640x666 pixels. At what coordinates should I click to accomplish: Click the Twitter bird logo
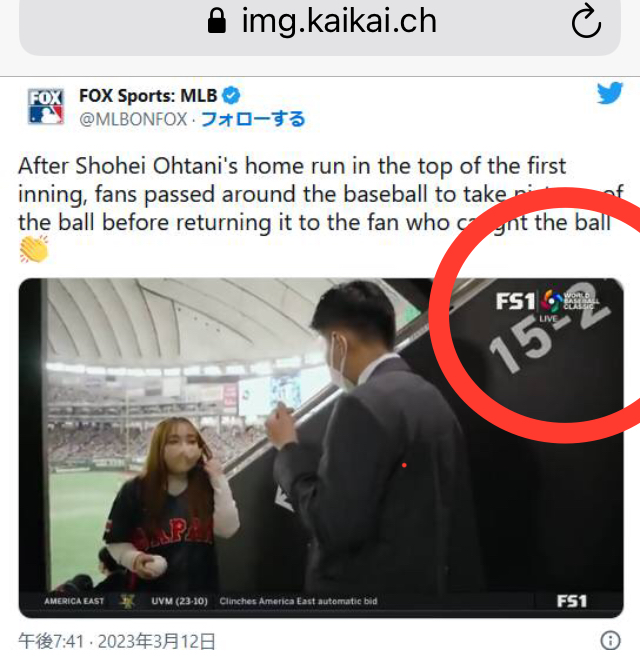pos(610,93)
